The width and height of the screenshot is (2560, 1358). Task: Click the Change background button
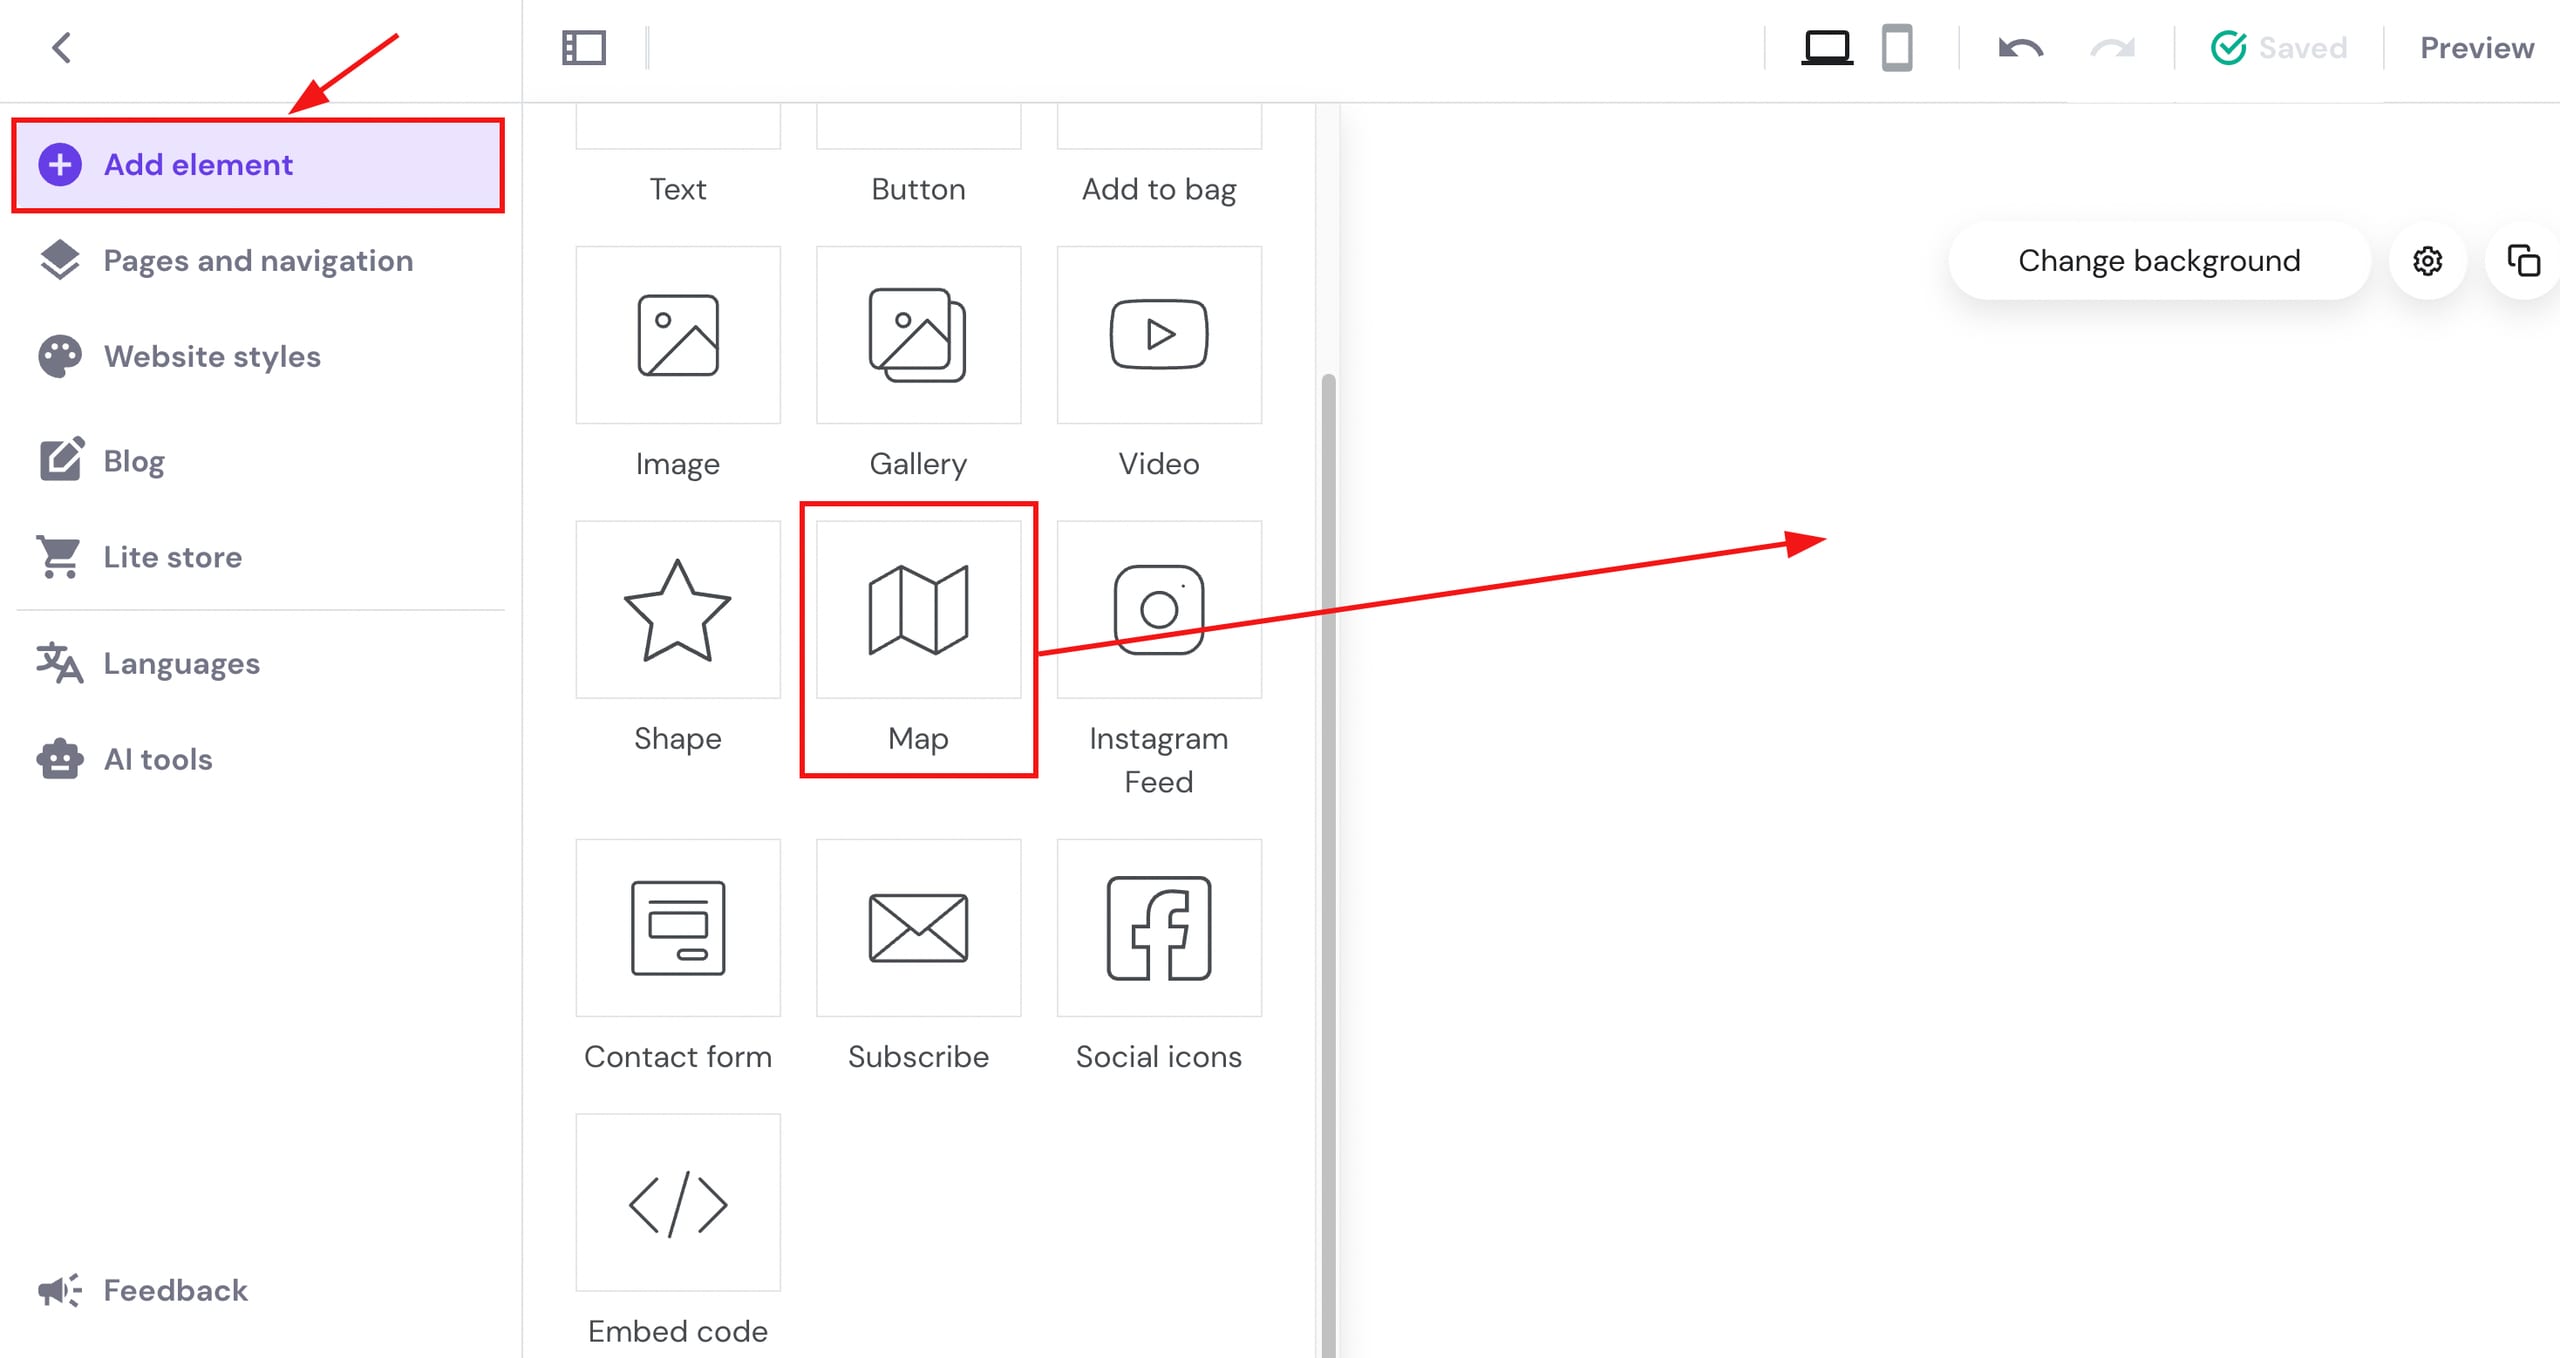click(2158, 261)
